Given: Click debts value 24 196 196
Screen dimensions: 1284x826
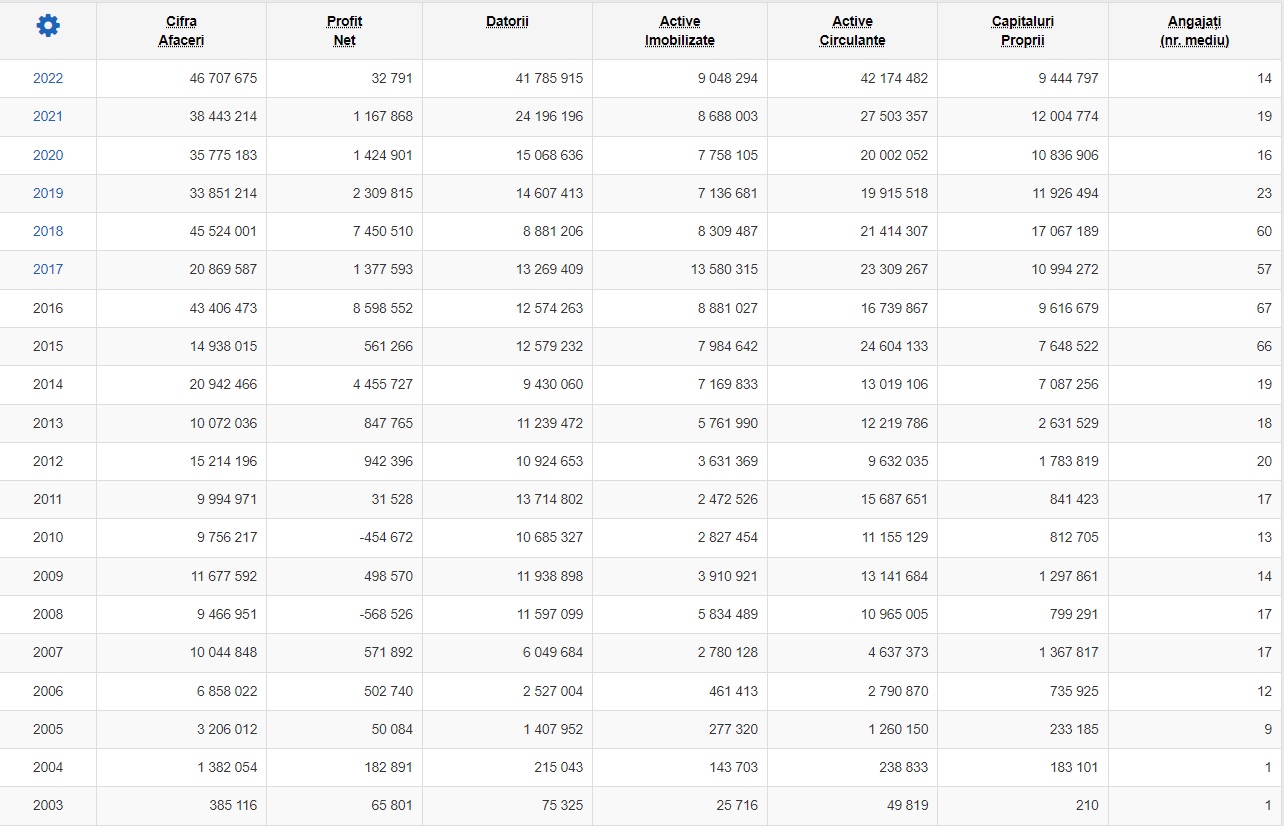Looking at the screenshot, I should click(x=550, y=116).
